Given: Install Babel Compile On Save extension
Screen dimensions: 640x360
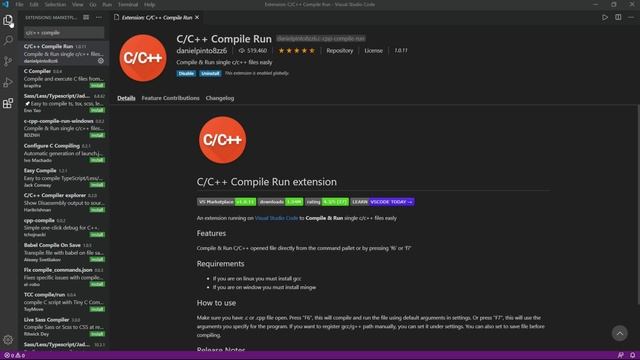Looking at the screenshot, I should [x=97, y=260].
